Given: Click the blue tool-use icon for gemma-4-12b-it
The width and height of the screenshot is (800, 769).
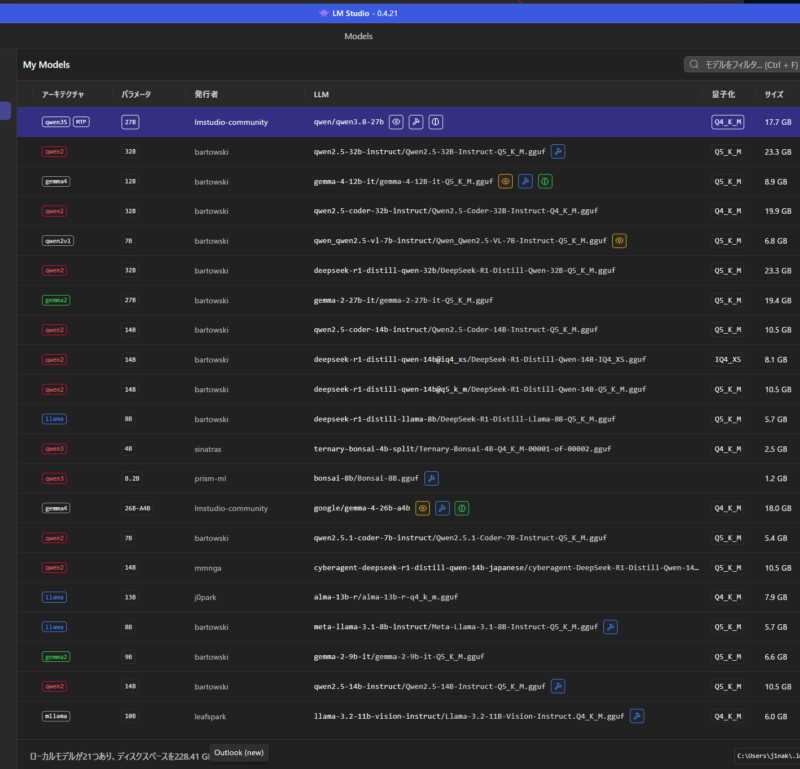Looking at the screenshot, I should 525,181.
